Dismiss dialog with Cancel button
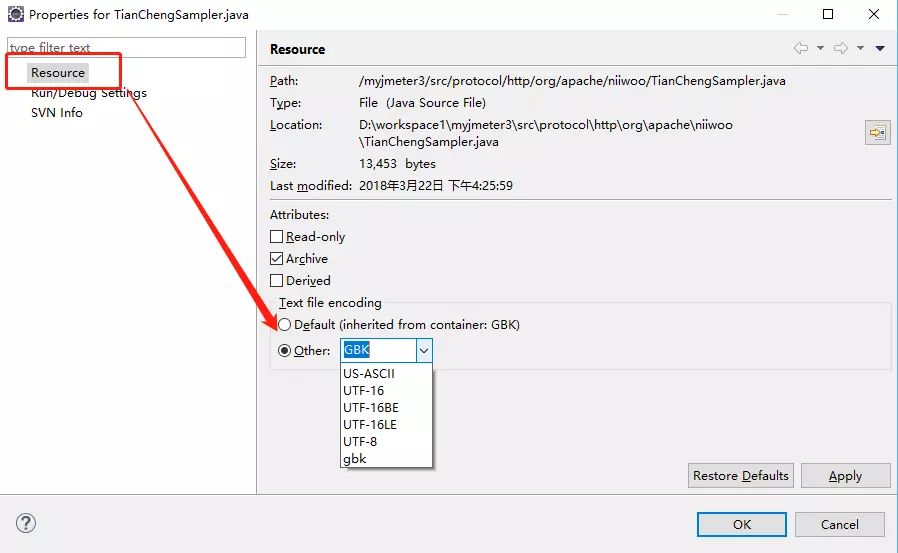The width and height of the screenshot is (898, 553). (840, 524)
